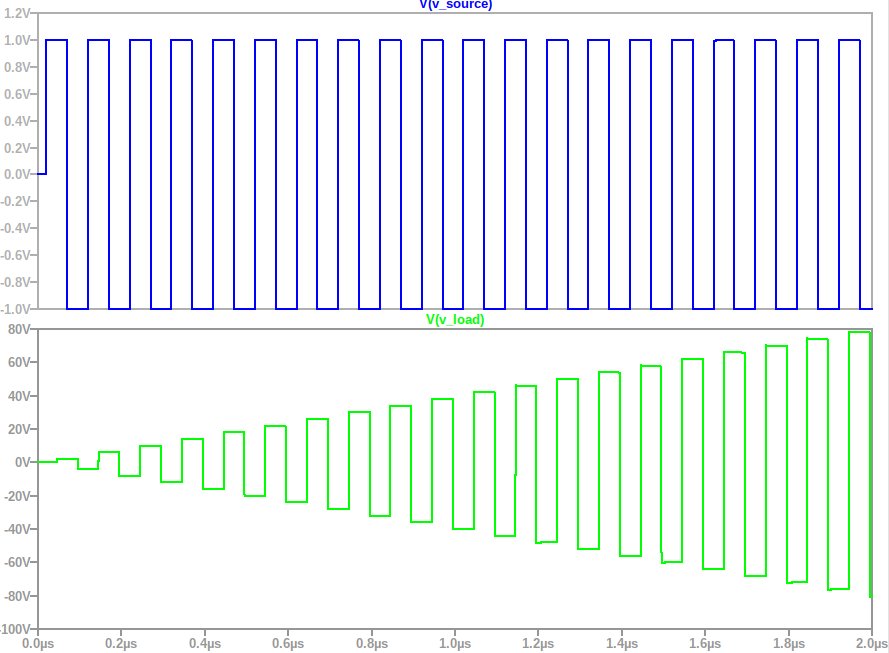889x653 pixels.
Task: Select the 0.8µs time axis label
Action: (x=372, y=644)
